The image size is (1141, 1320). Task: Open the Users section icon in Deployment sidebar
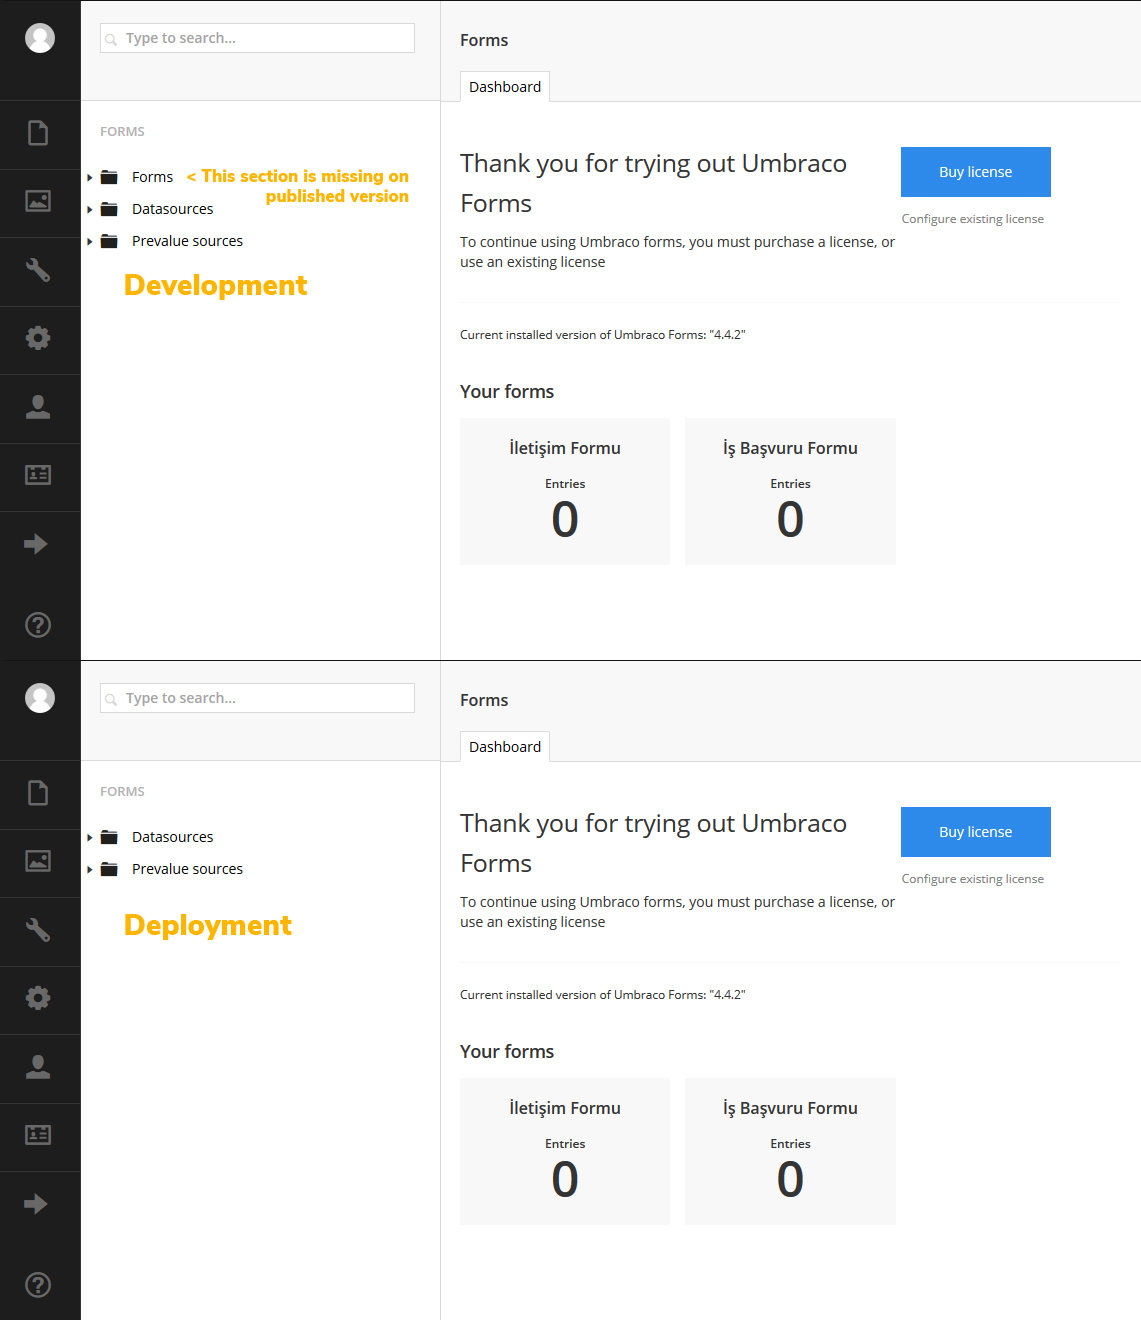[38, 1067]
